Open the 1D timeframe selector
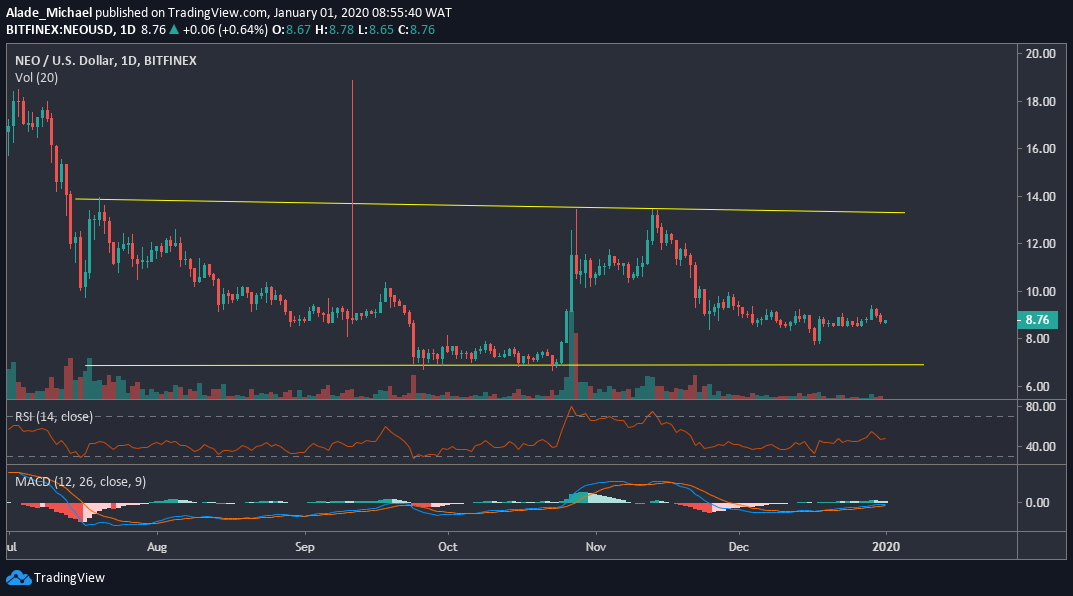Viewport: 1073px width, 596px height. click(x=133, y=30)
